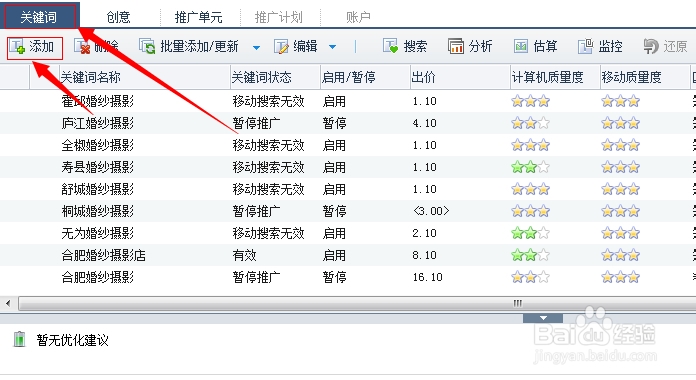
Task: Select keyword row 全椒婚纱摄影
Action: point(348,145)
